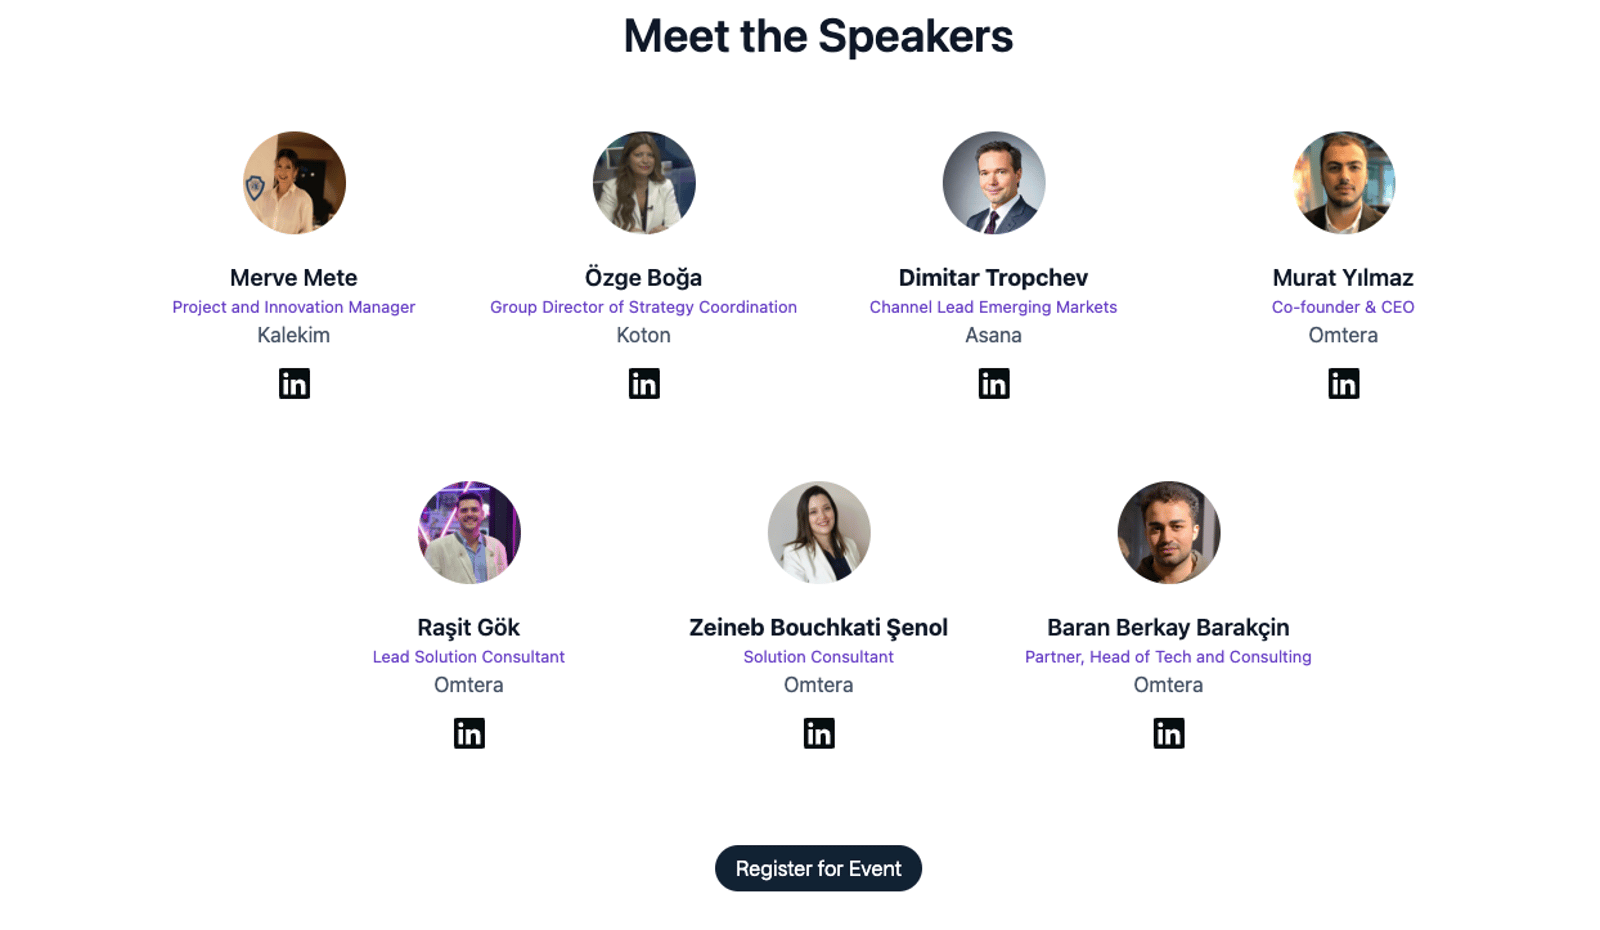Click Baran Berkay Barakçin's avatar
The height and width of the screenshot is (930, 1600).
coord(1168,533)
